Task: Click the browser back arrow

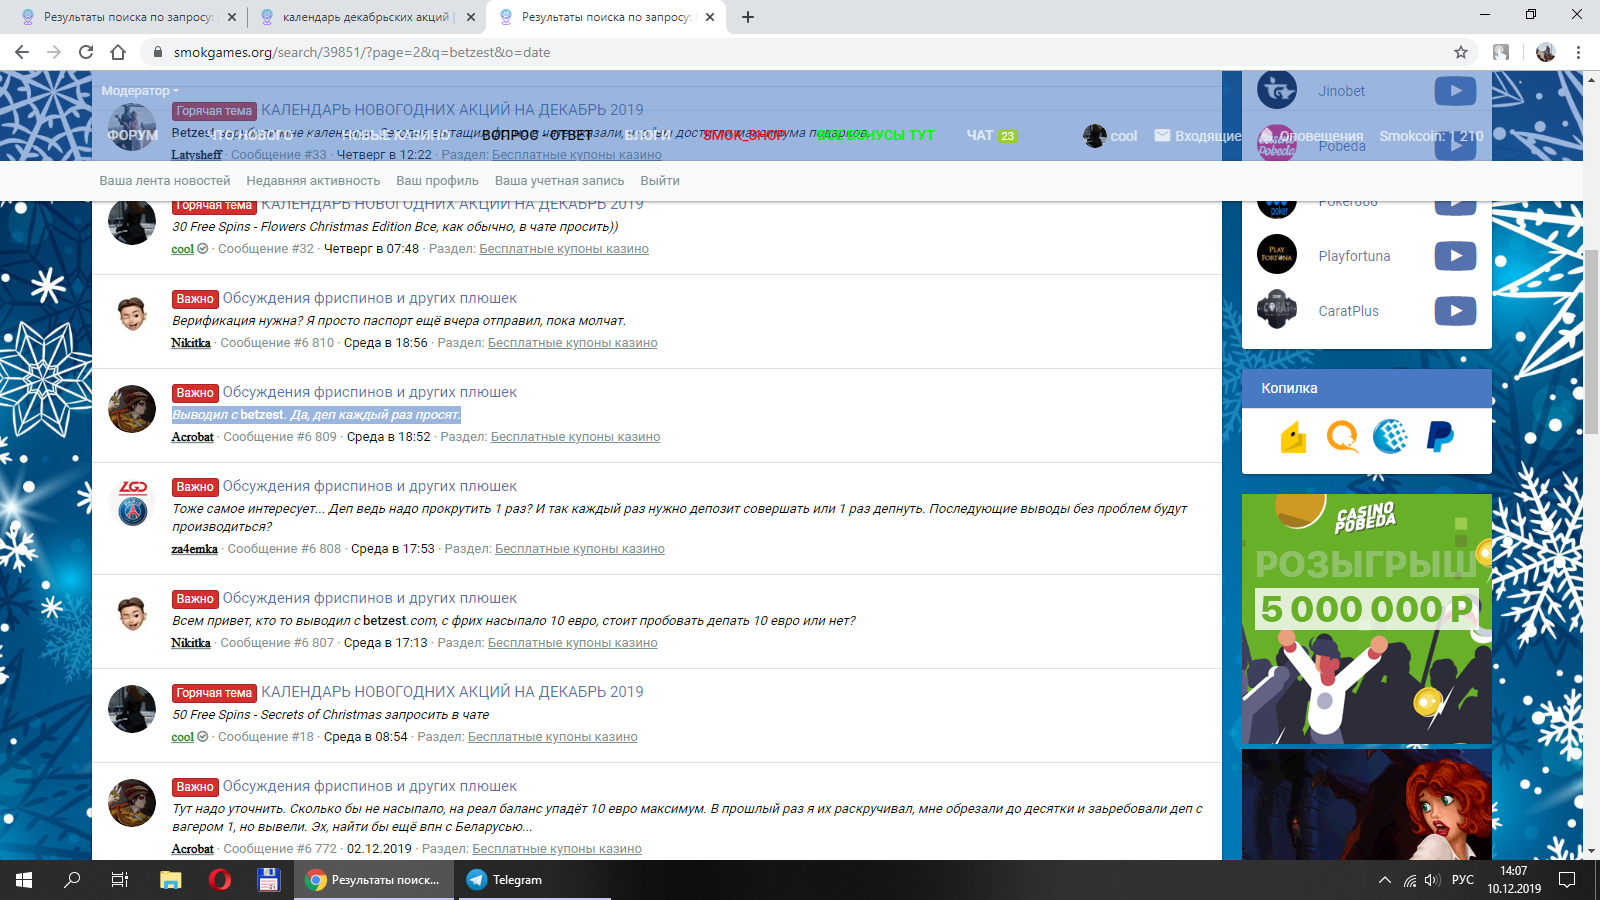Action: click(x=22, y=52)
